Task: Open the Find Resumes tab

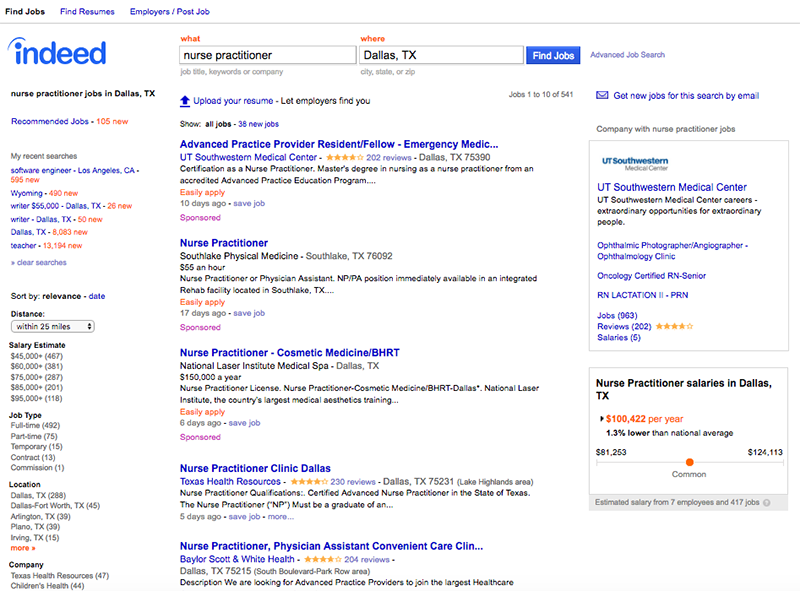Action: [87, 11]
